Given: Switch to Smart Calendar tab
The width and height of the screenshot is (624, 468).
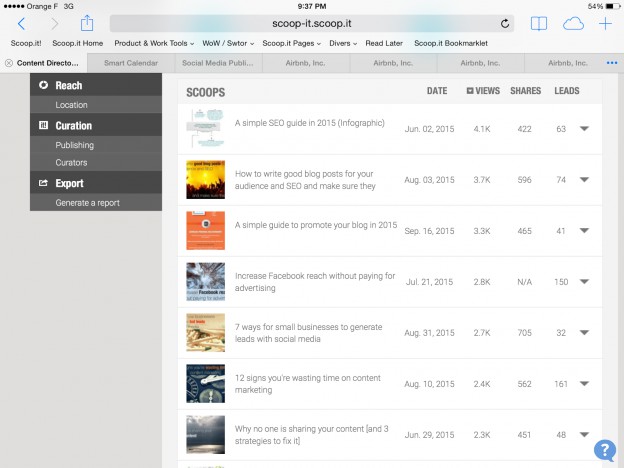Looking at the screenshot, I should 131,63.
